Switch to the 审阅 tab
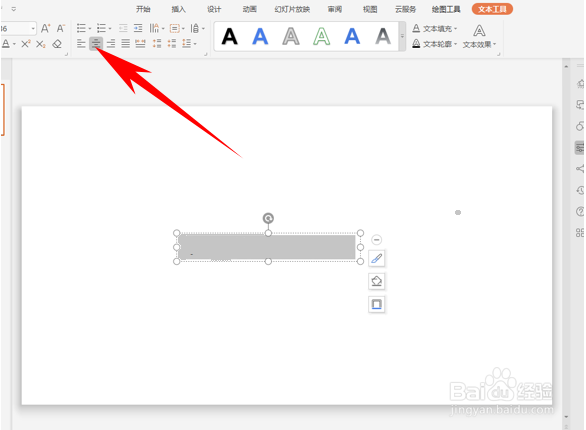 (x=334, y=9)
